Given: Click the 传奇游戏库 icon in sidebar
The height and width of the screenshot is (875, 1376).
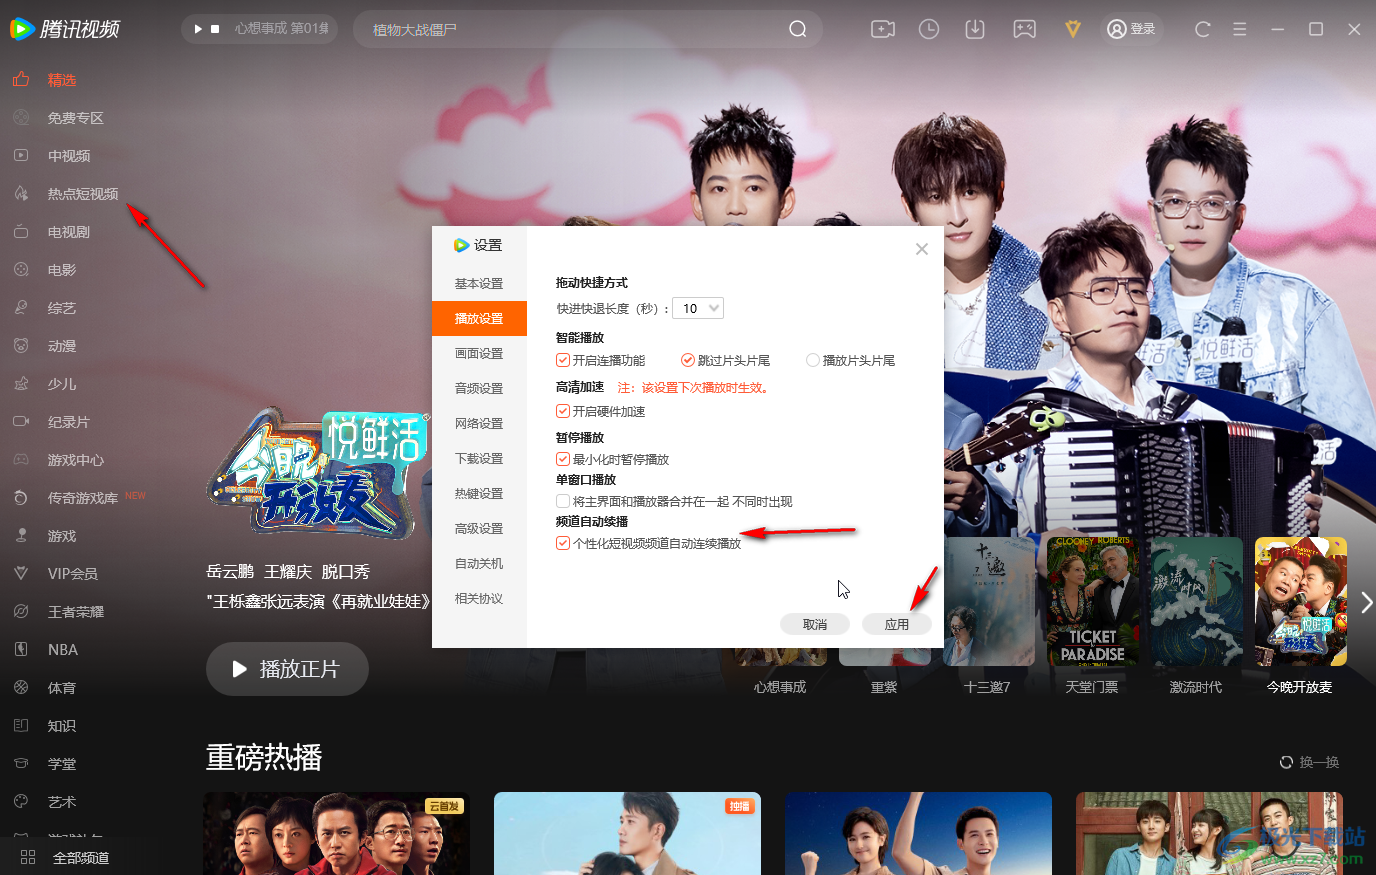Looking at the screenshot, I should point(21,498).
